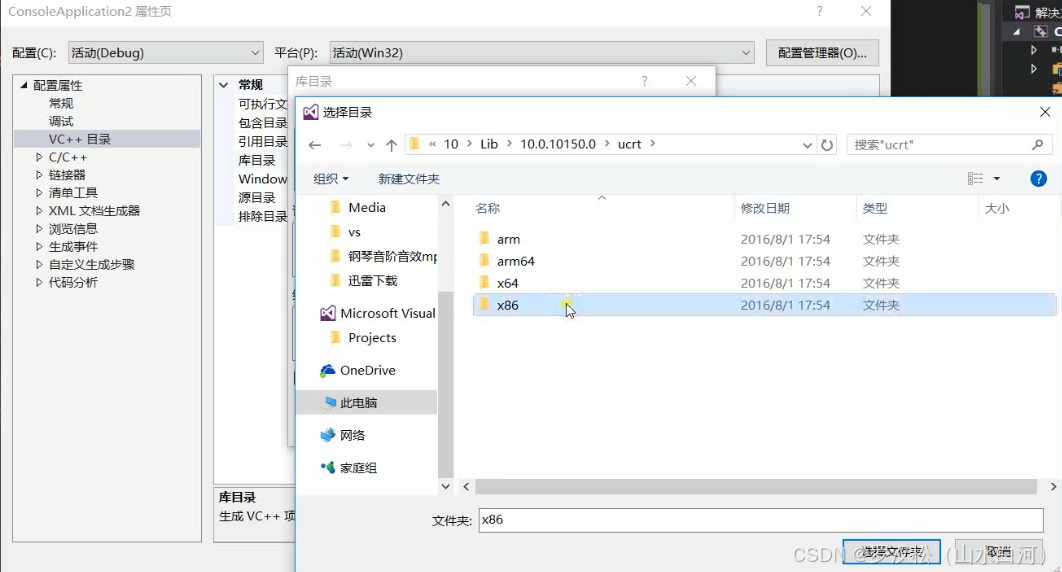Open vs folder in navigation pane
Screen dimensions: 1062x572
pos(354,232)
